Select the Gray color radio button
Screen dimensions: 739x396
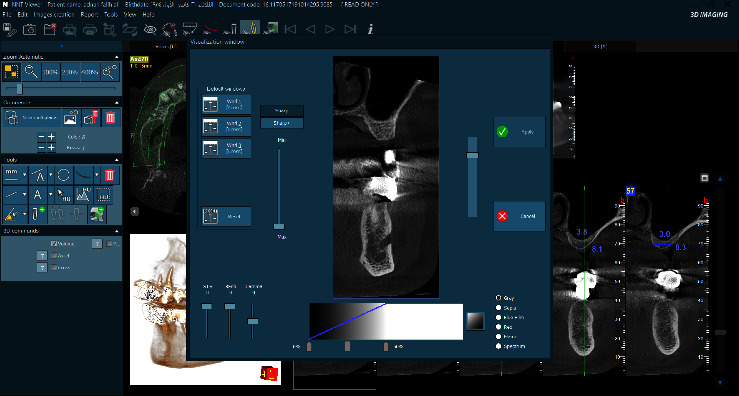[499, 298]
